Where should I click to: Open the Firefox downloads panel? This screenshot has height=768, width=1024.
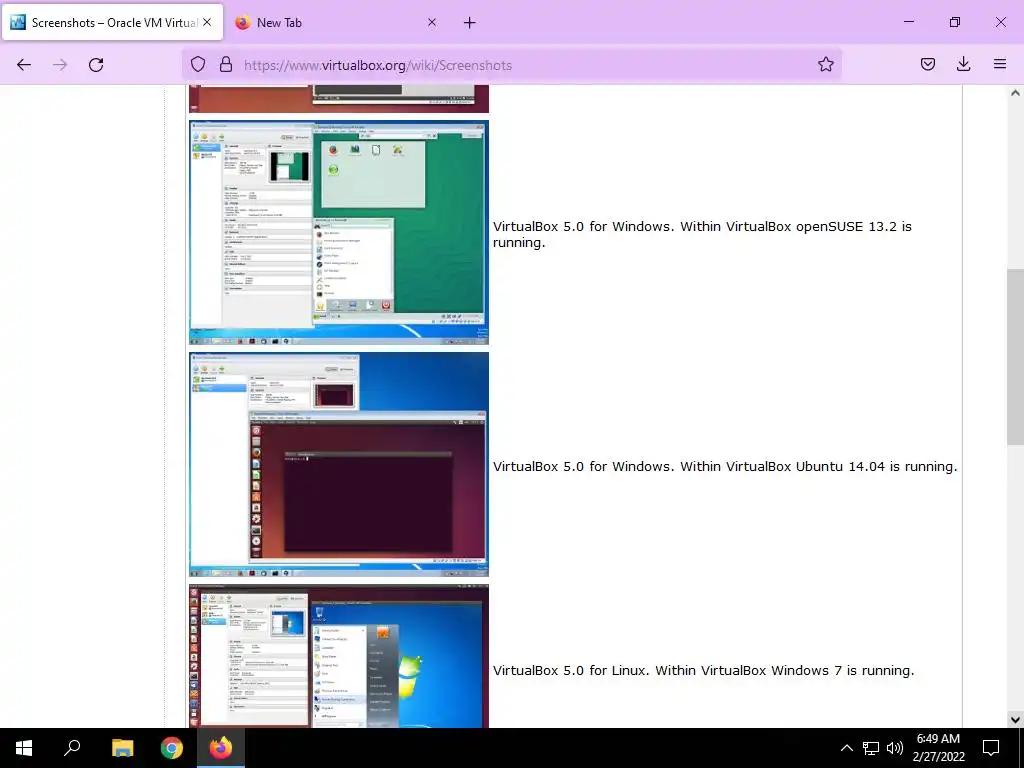coord(963,64)
